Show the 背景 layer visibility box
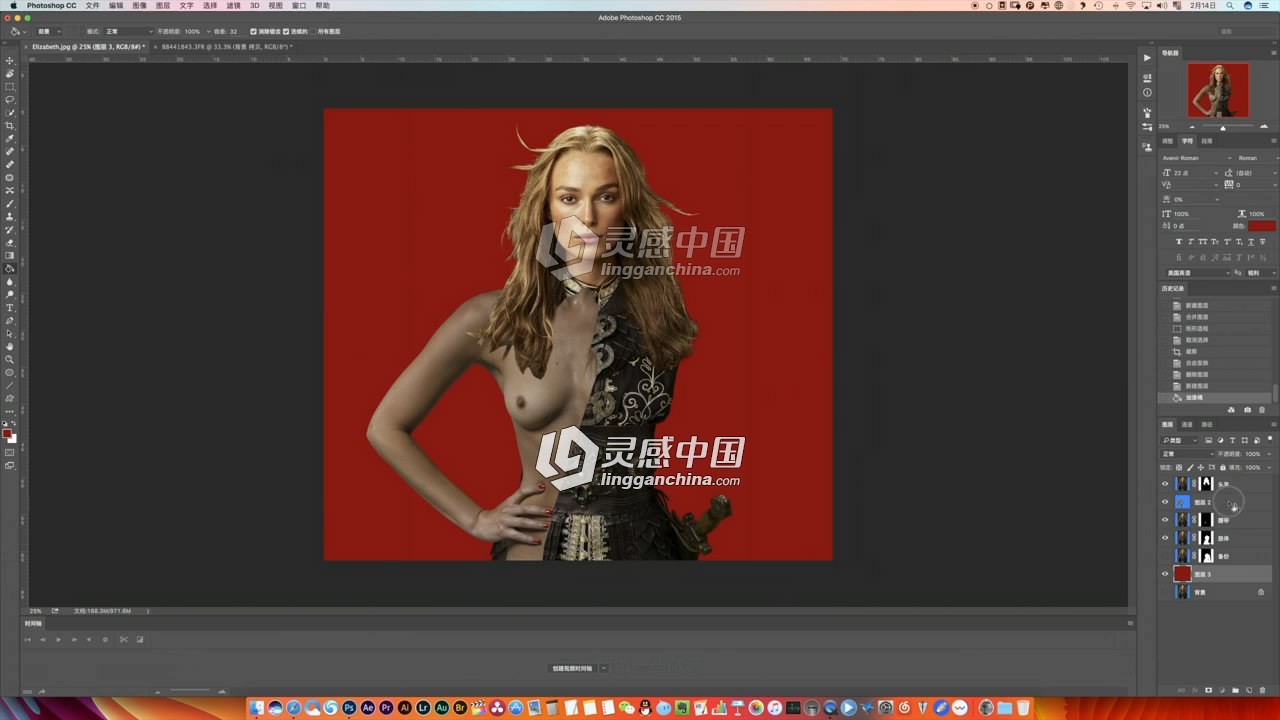The image size is (1280, 720). click(1164, 592)
